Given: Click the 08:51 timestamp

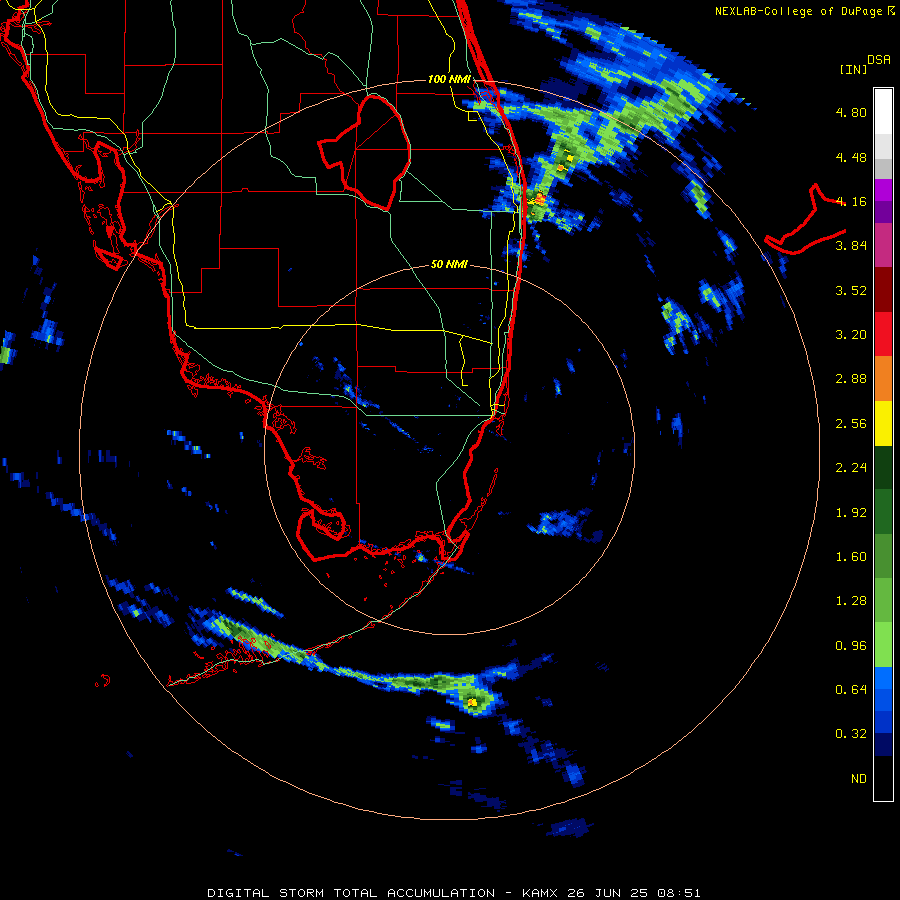Looking at the screenshot, I should pos(677,893).
